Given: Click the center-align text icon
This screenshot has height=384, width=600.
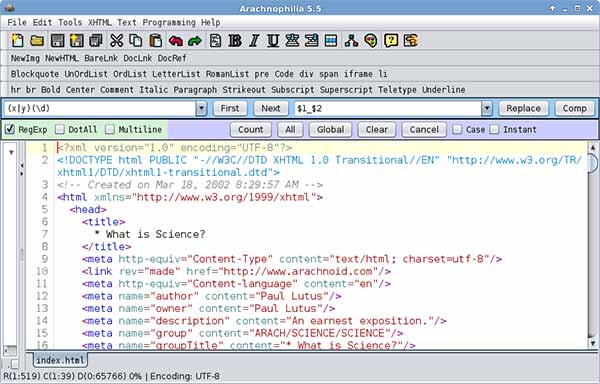Looking at the screenshot, I should (x=292, y=41).
